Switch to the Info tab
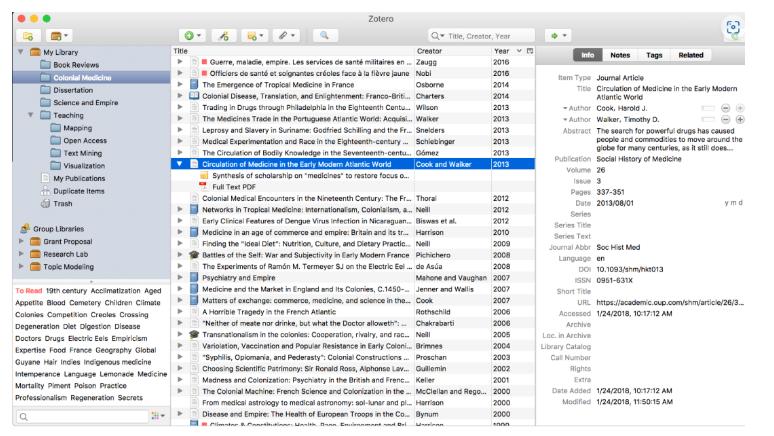The height and width of the screenshot is (436, 774). (x=587, y=55)
